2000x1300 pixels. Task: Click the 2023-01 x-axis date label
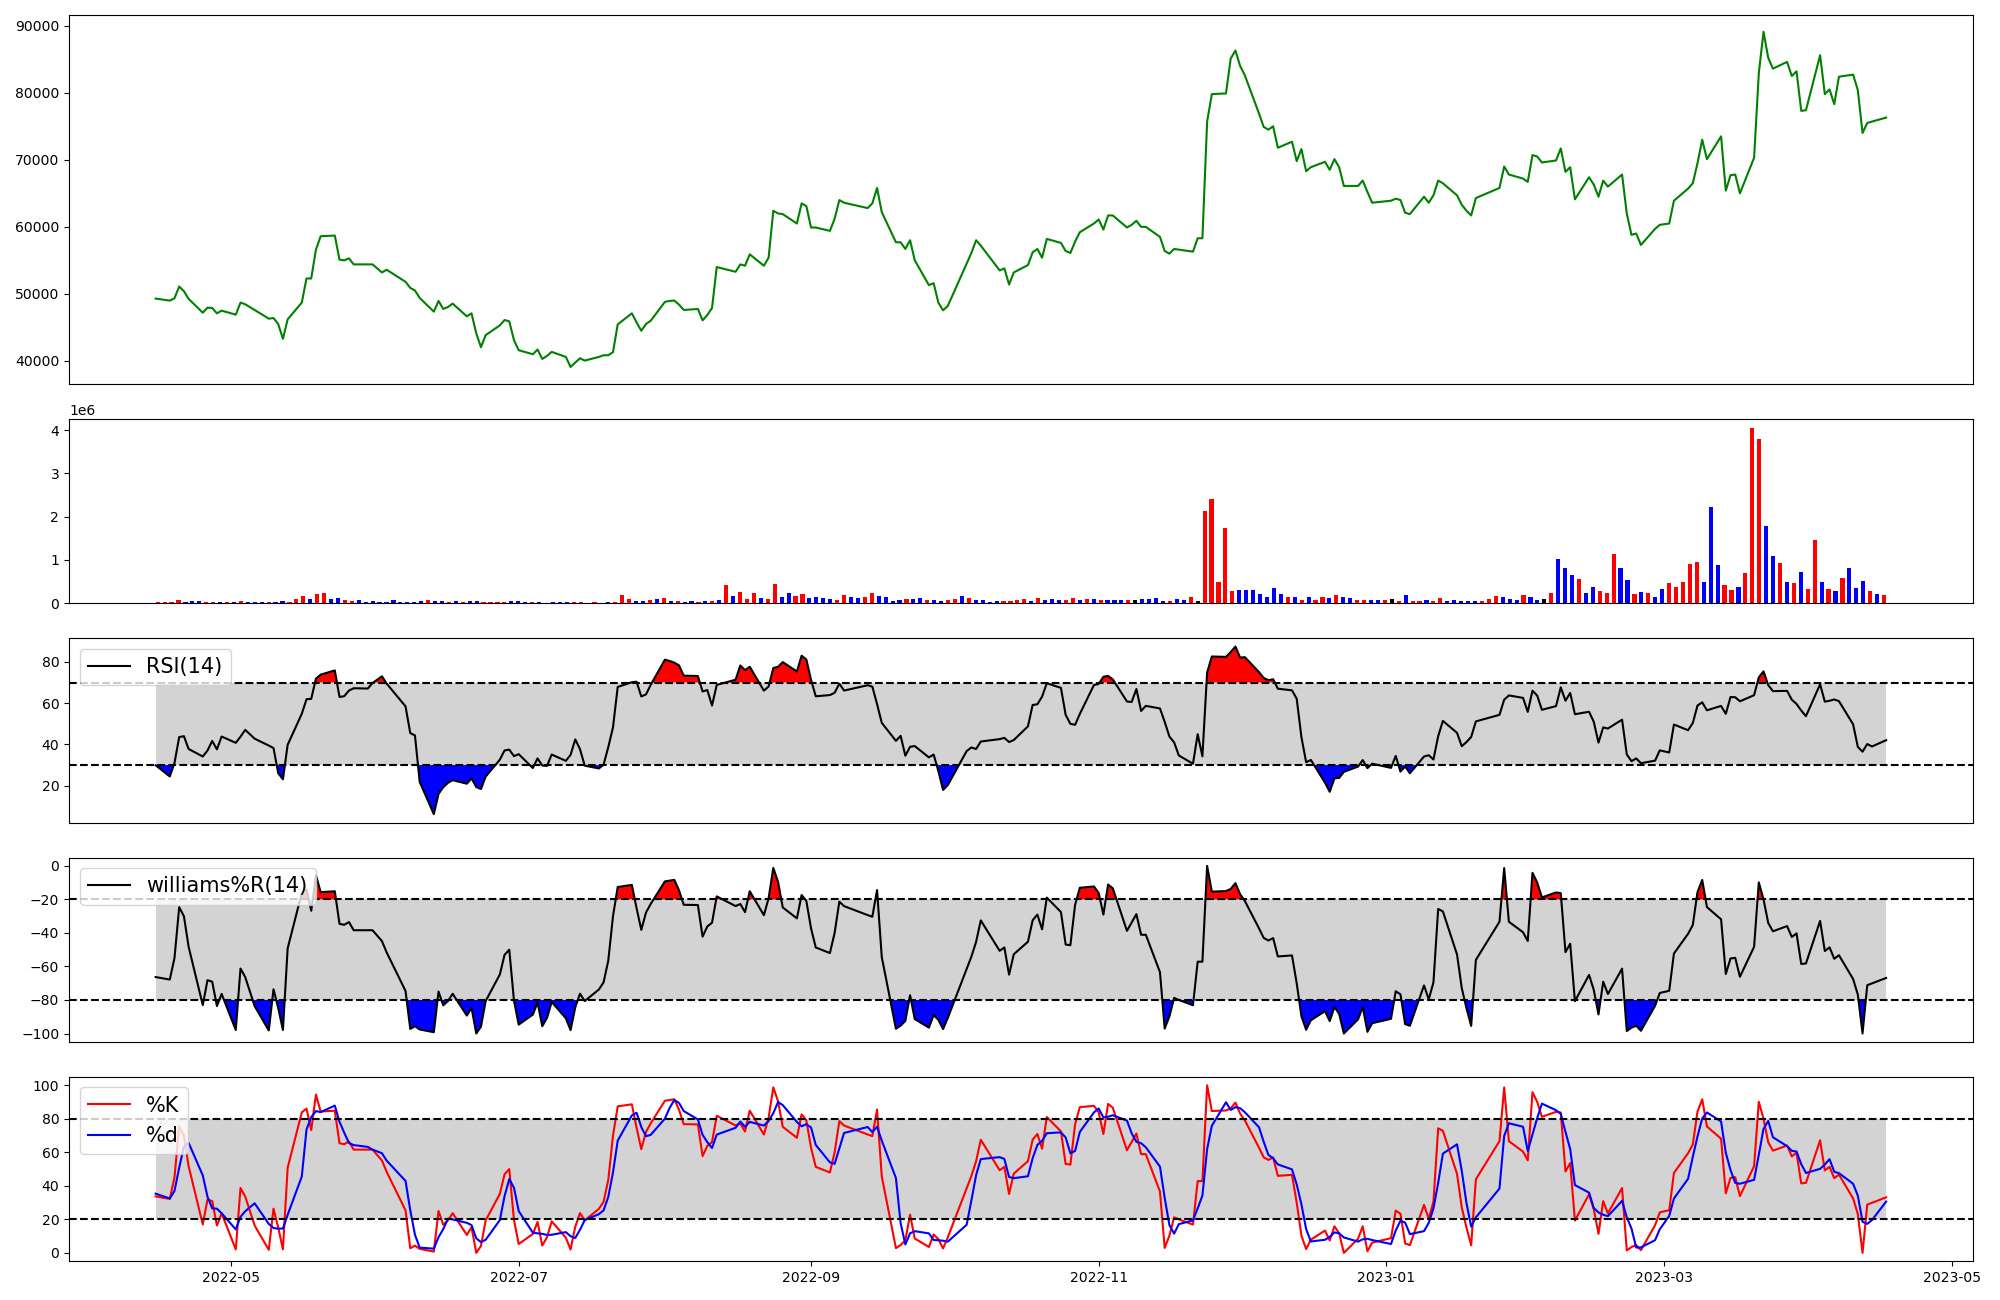pos(1386,1277)
